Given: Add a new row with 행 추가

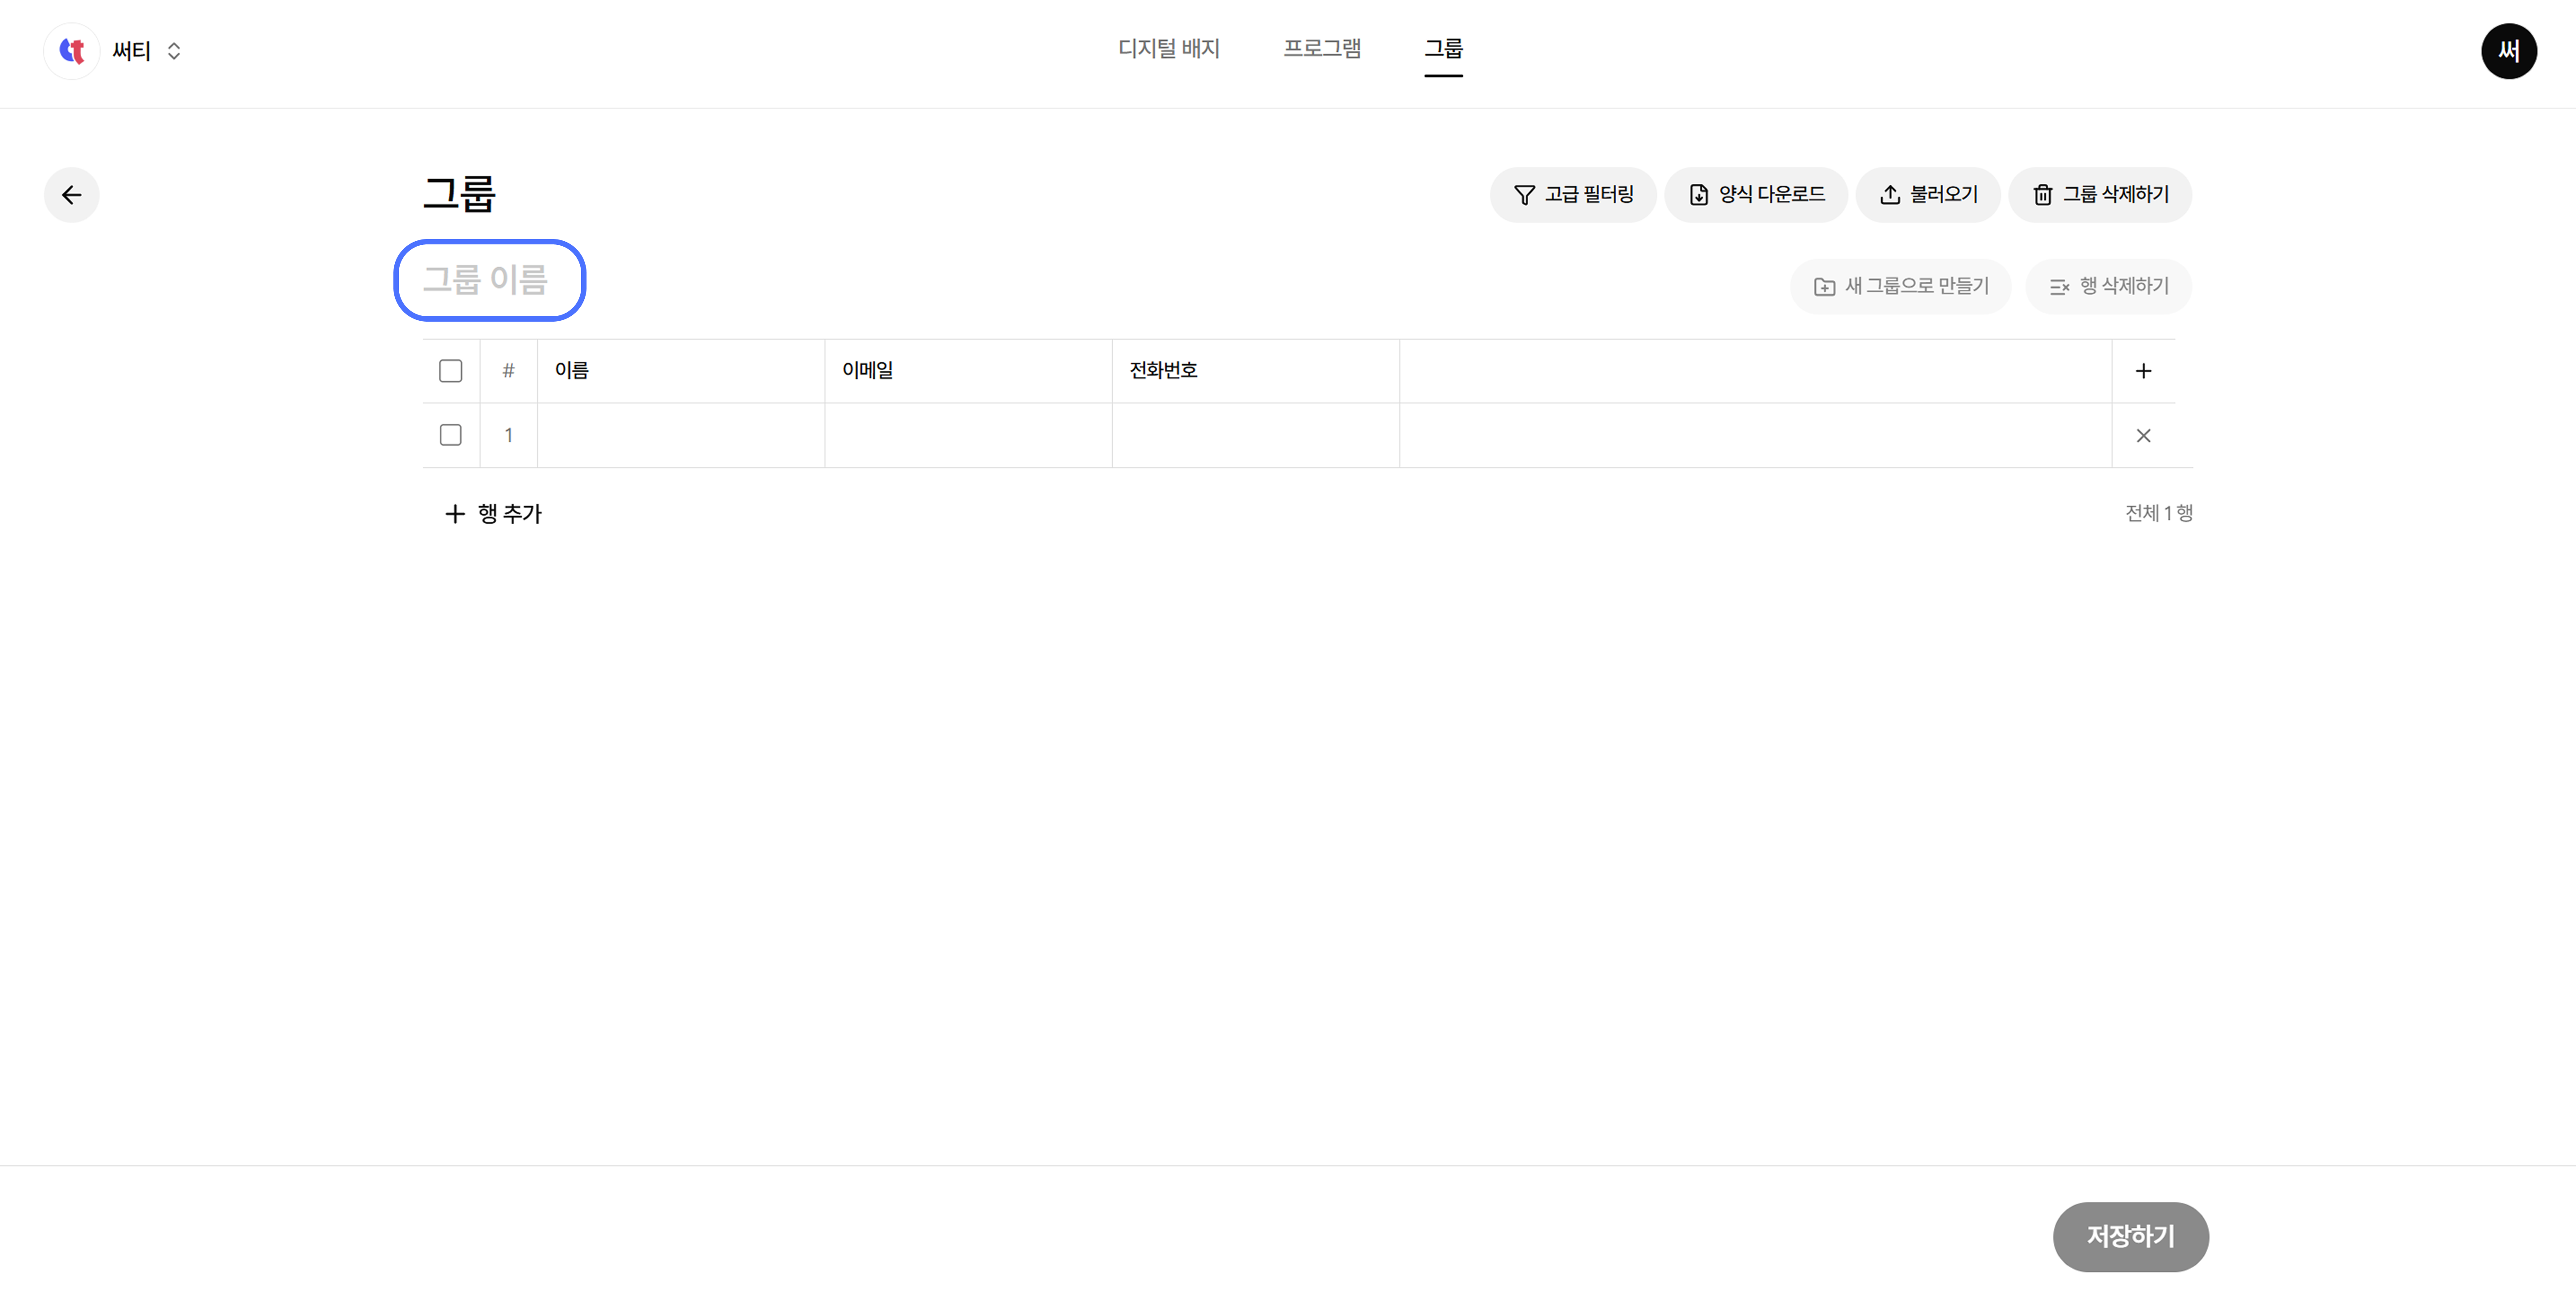Looking at the screenshot, I should tap(493, 514).
